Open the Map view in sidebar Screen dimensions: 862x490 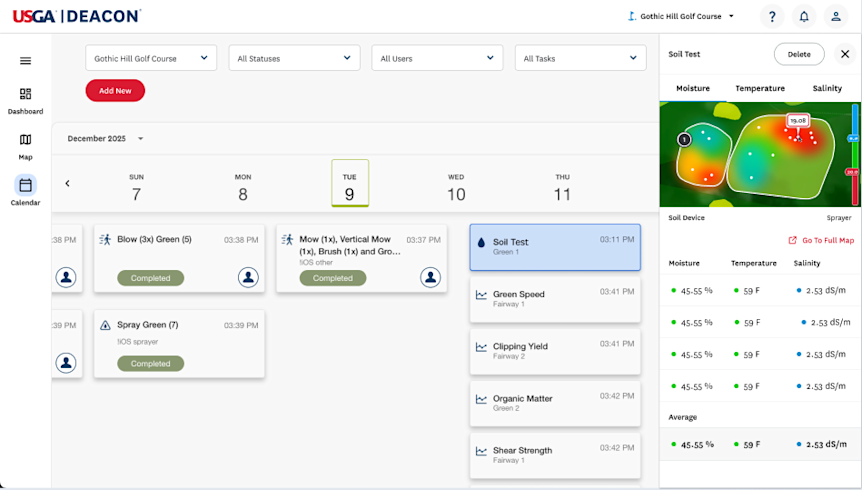25,147
